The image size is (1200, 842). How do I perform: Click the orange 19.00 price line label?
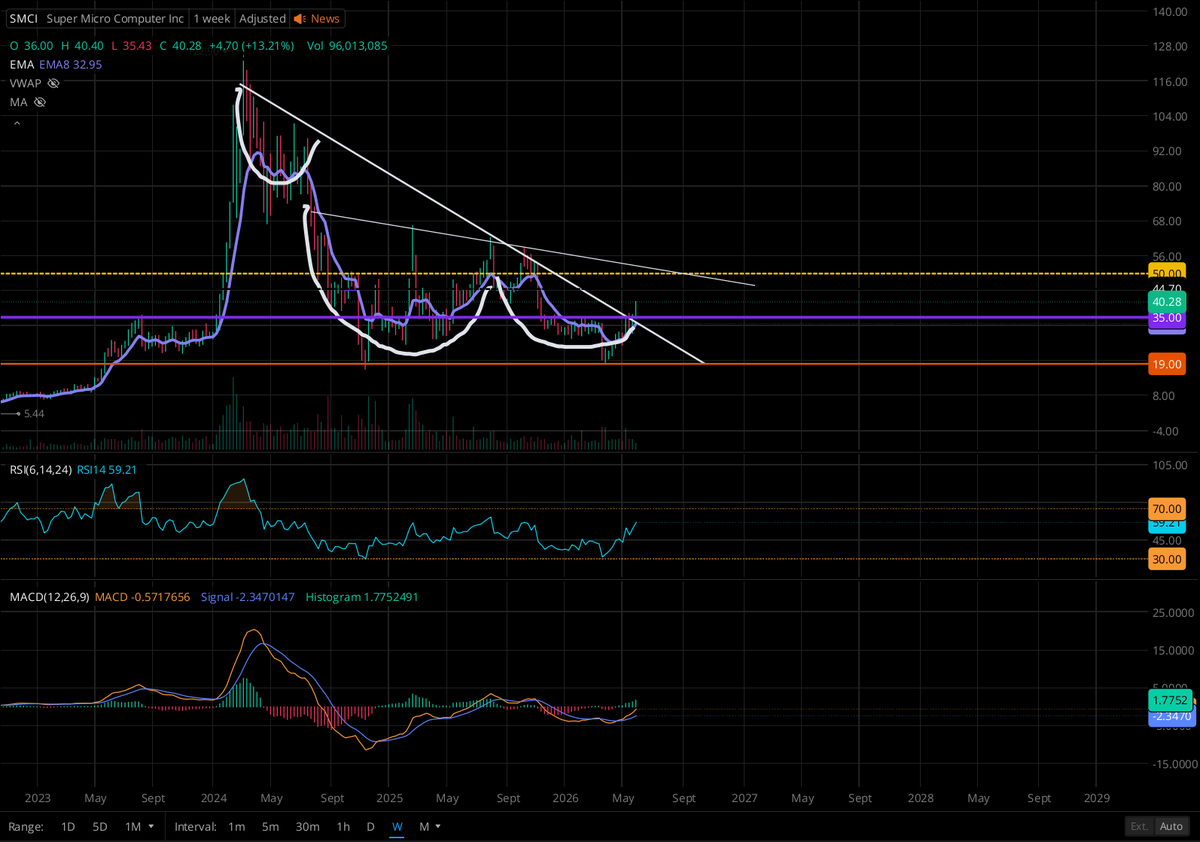click(x=1168, y=365)
